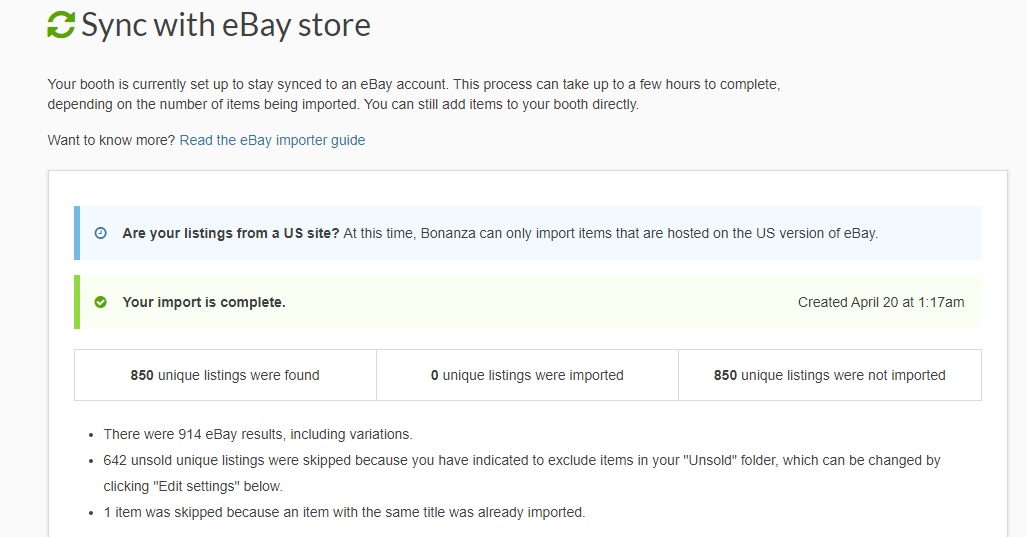Select '850 unique listings were not imported' cell
This screenshot has width=1027, height=537.
830,375
